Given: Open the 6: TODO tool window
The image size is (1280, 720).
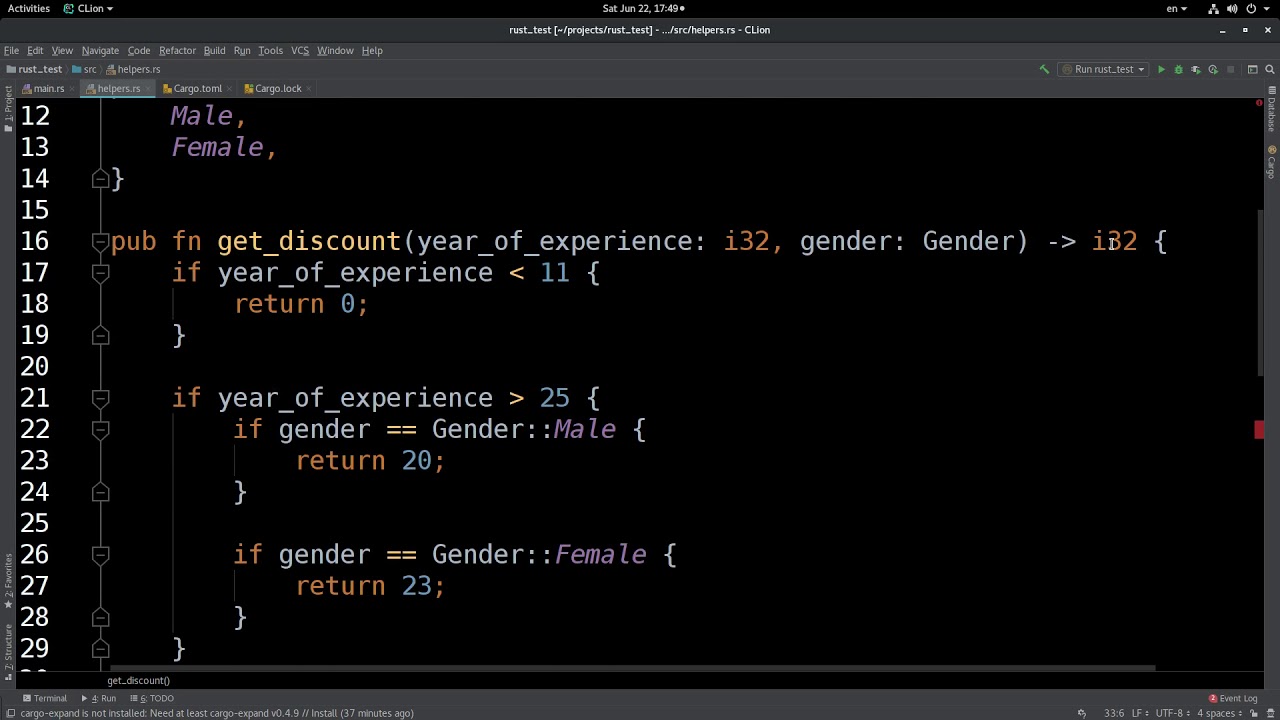Looking at the screenshot, I should [x=152, y=698].
